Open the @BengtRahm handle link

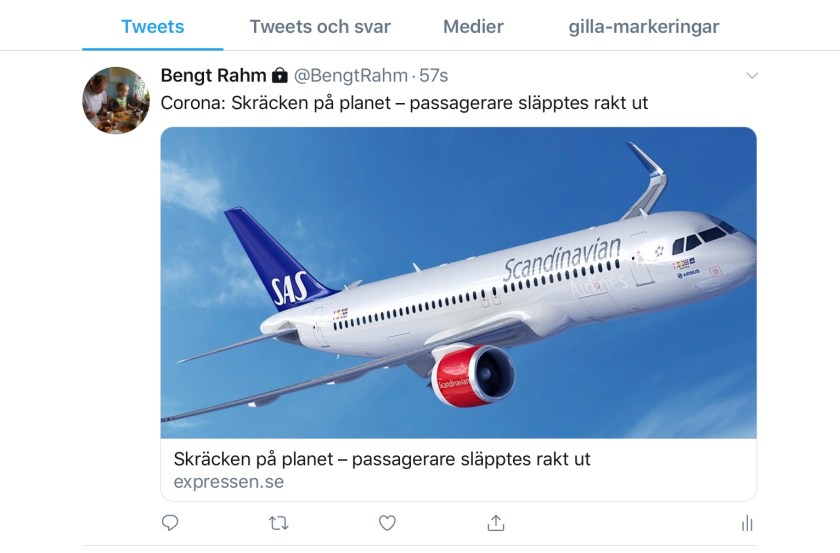point(351,76)
